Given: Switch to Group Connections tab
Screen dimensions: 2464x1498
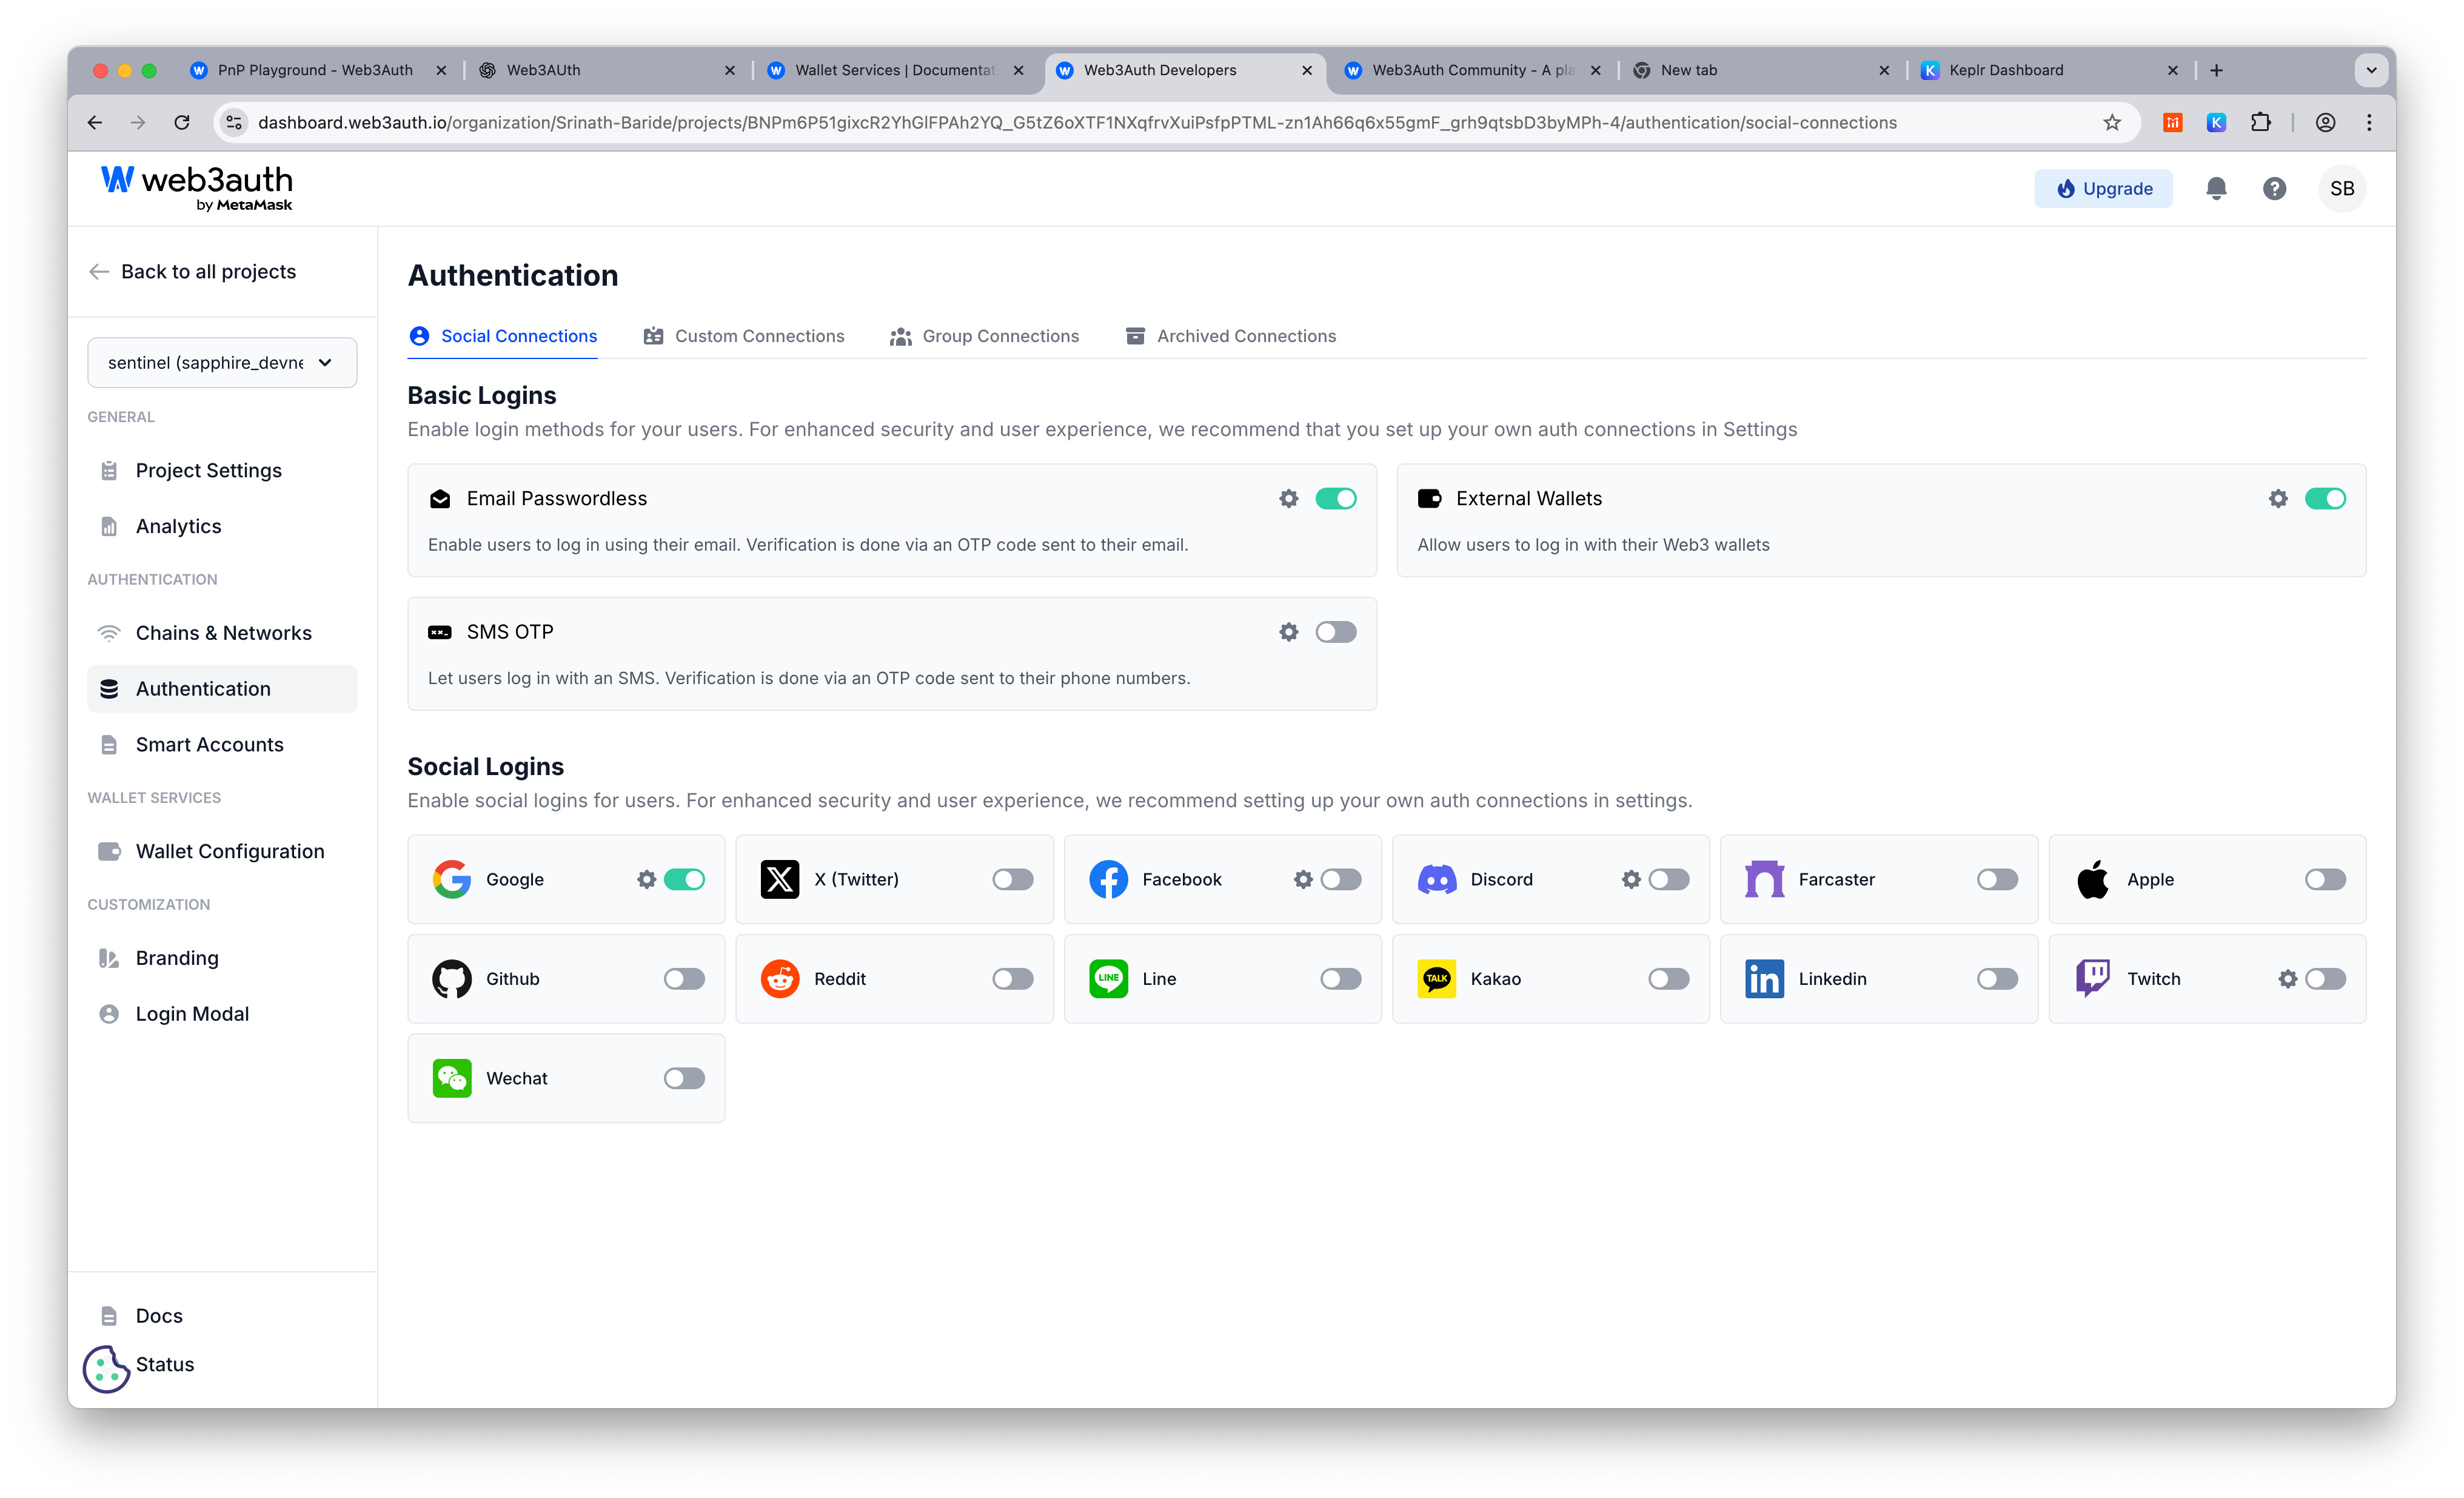Looking at the screenshot, I should [984, 336].
